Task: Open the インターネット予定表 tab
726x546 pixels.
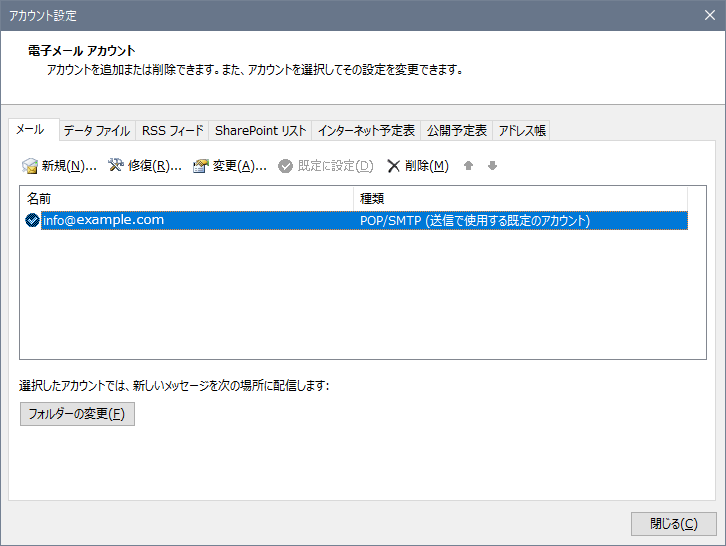Action: [366, 131]
